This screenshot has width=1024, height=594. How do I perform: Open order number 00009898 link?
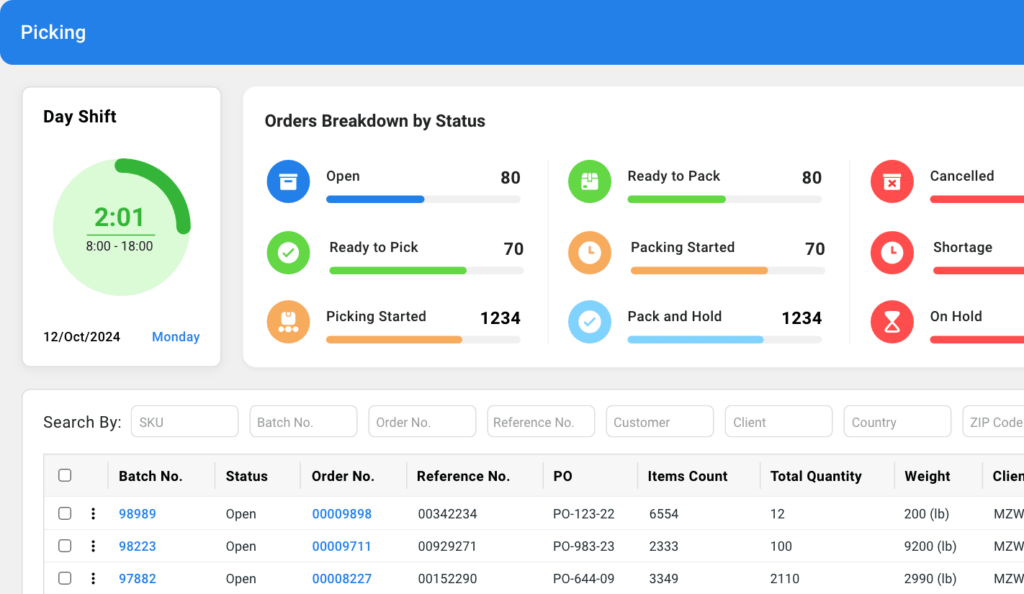coord(342,514)
